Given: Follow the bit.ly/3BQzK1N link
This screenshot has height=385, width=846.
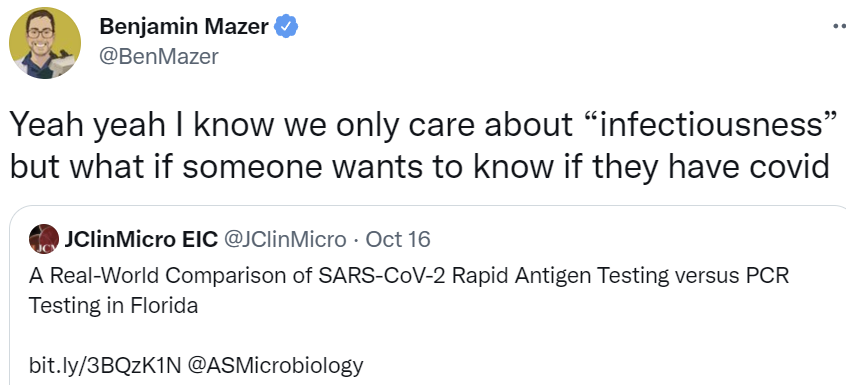Looking at the screenshot, I should click(x=105, y=366).
